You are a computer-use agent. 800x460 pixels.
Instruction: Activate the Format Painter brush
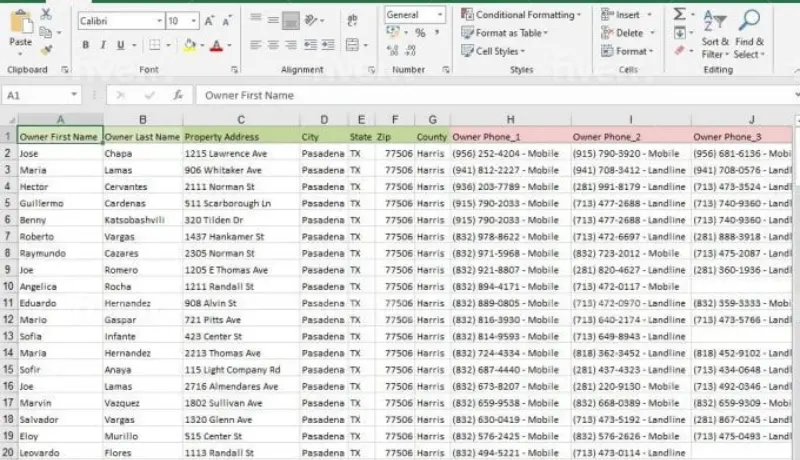(46, 50)
